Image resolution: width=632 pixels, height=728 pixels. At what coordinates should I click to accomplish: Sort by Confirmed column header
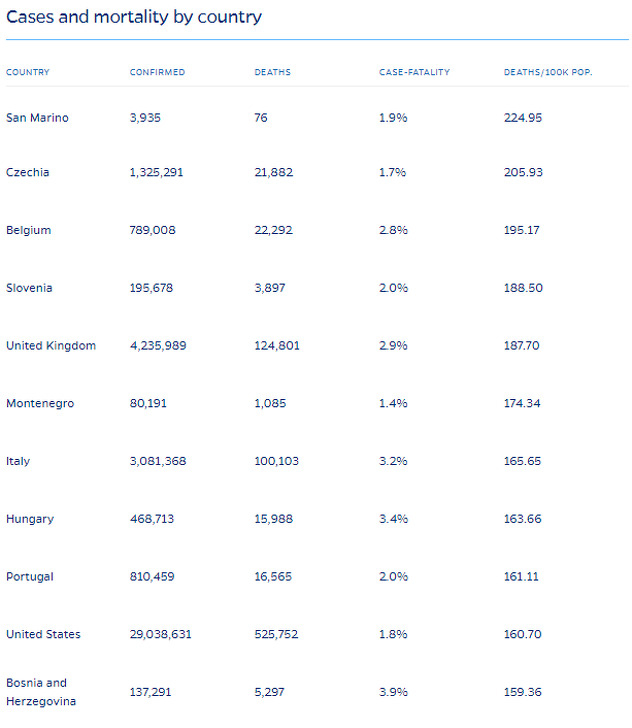(x=157, y=73)
